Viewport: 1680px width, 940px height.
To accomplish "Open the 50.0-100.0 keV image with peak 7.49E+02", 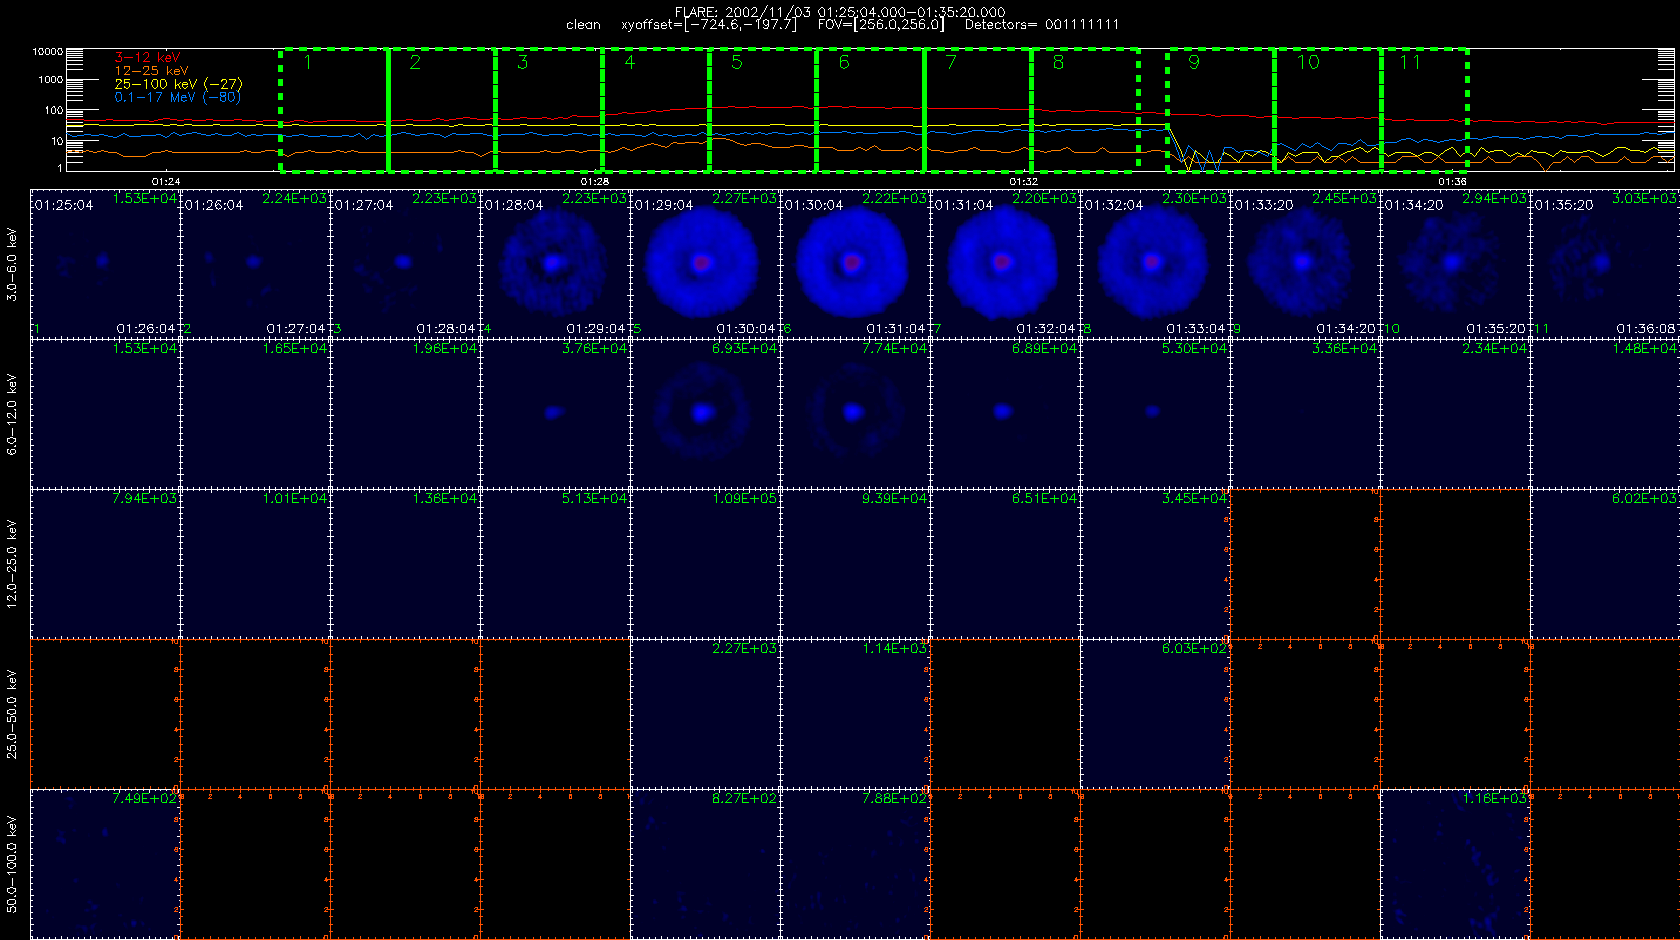I will point(105,863).
